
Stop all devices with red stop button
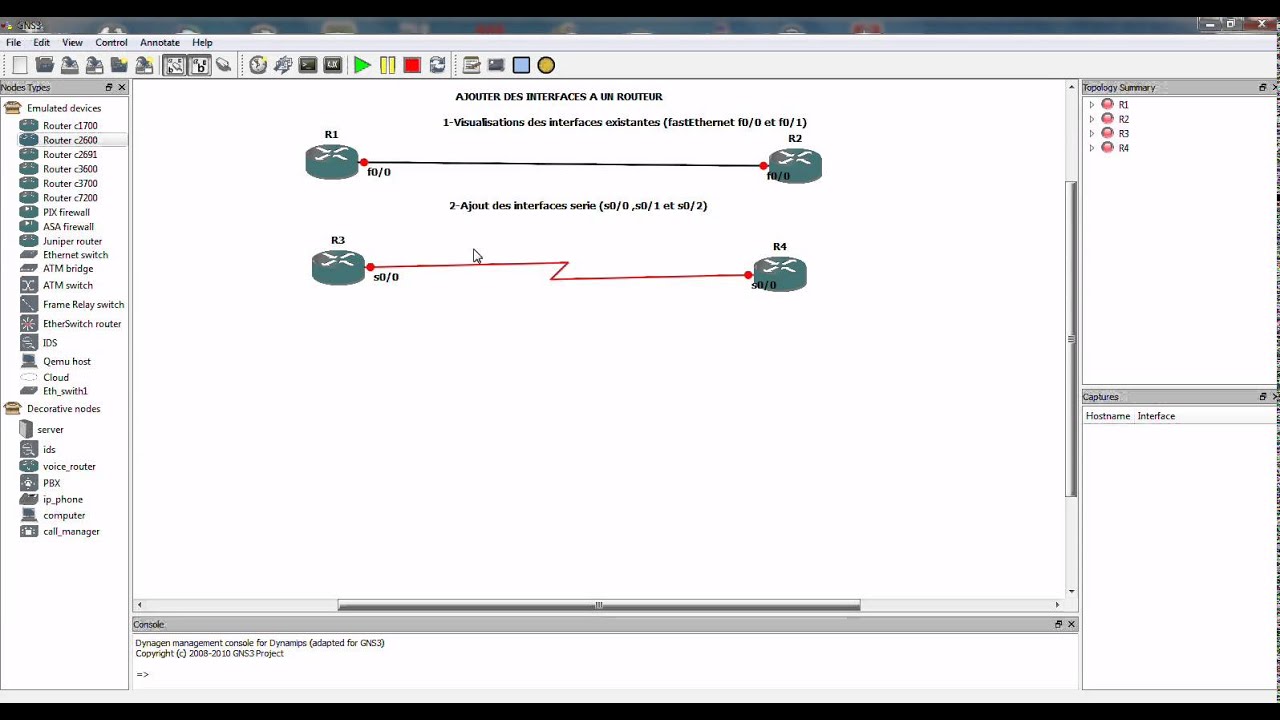(x=412, y=65)
